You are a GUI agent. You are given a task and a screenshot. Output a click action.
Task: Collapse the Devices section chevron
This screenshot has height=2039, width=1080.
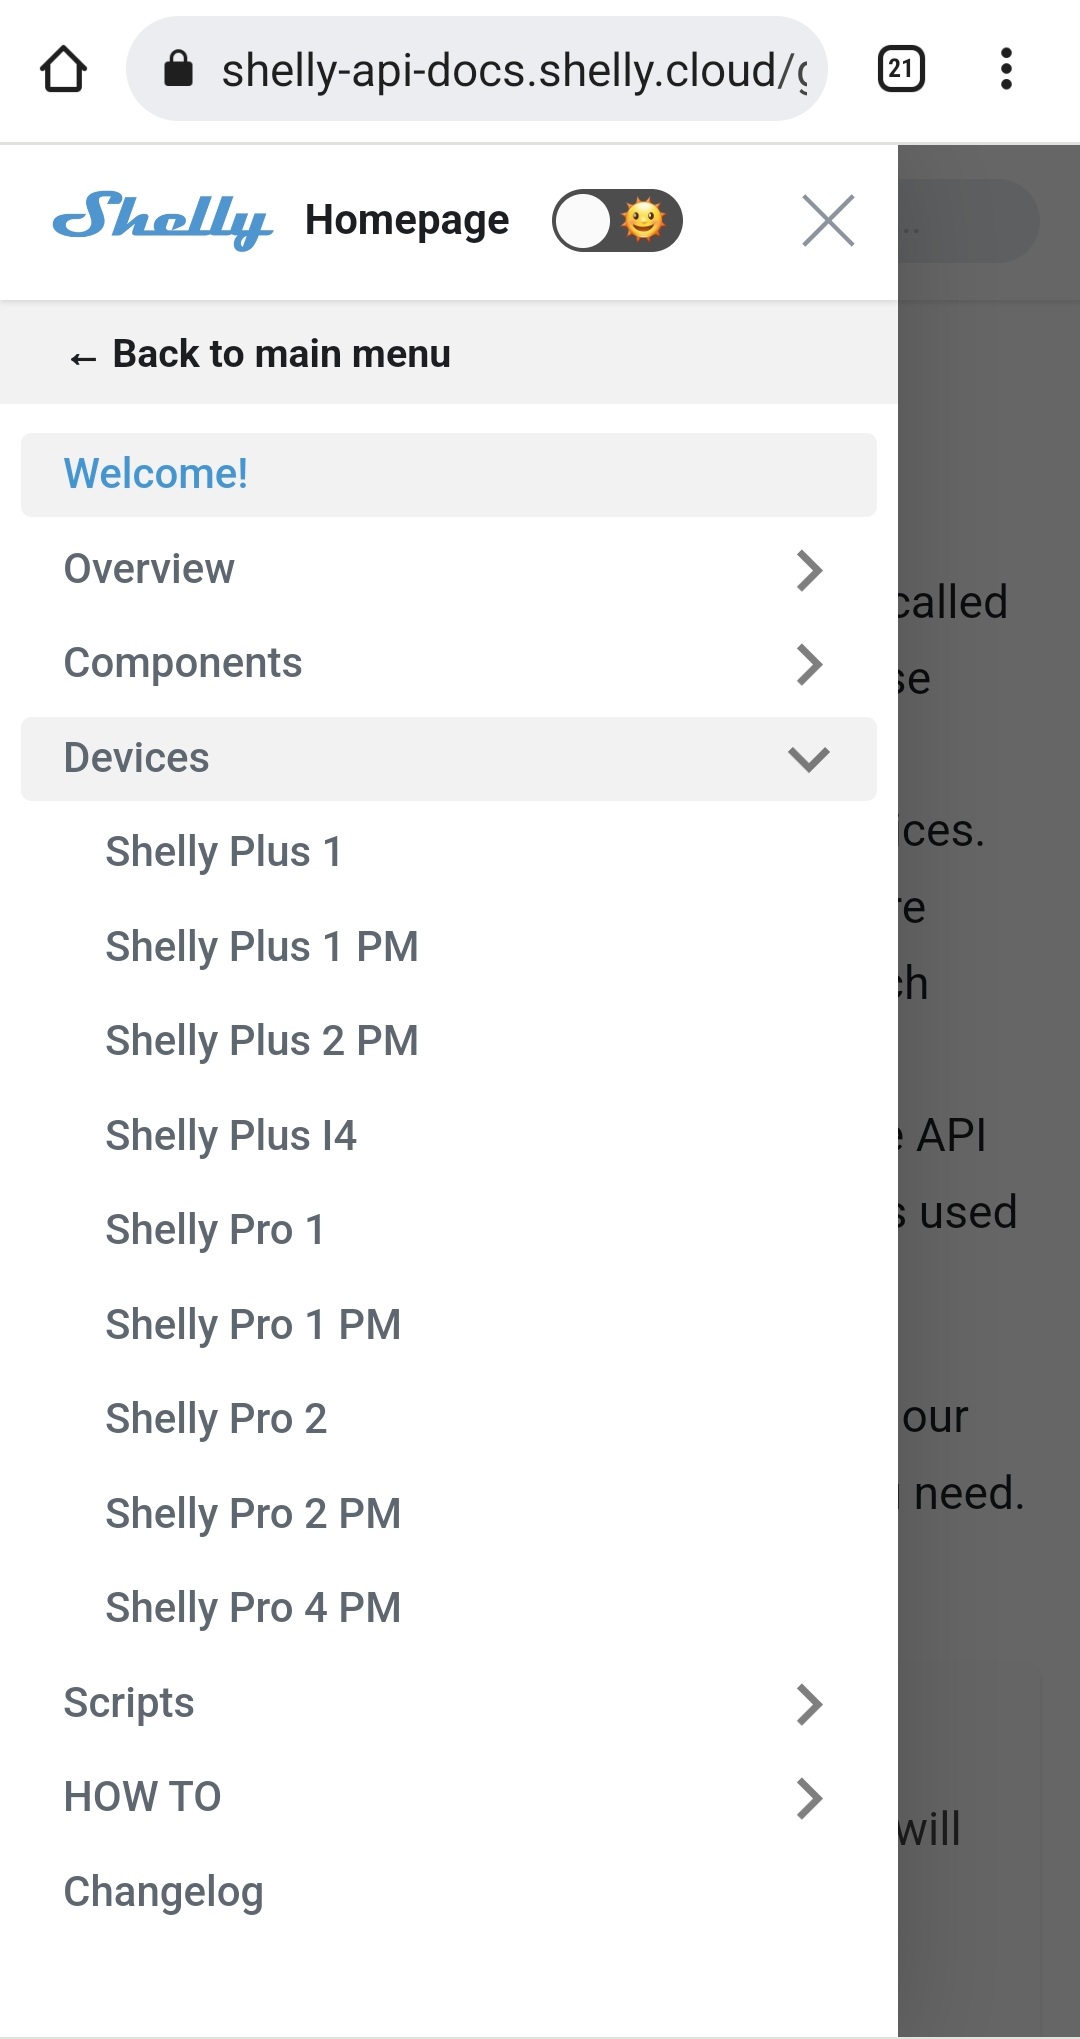click(809, 759)
